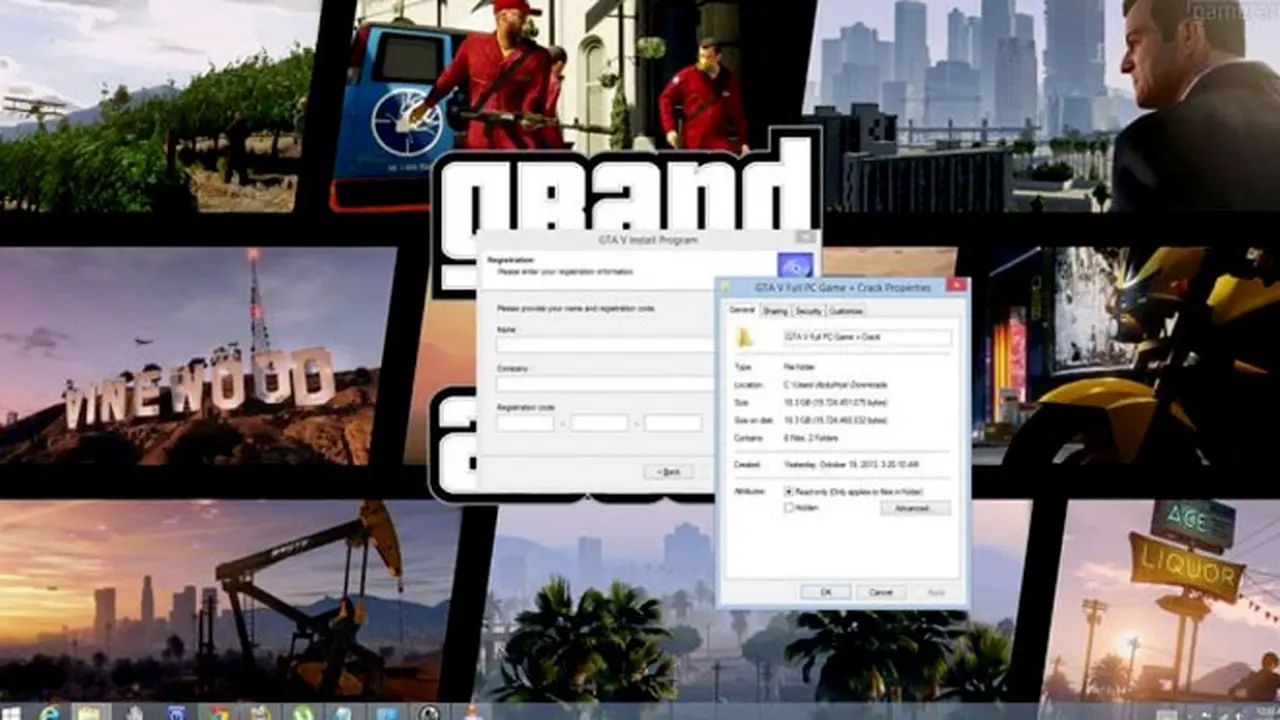Image resolution: width=1280 pixels, height=720 pixels.
Task: Click the large folder icon in Properties
Action: tap(743, 338)
